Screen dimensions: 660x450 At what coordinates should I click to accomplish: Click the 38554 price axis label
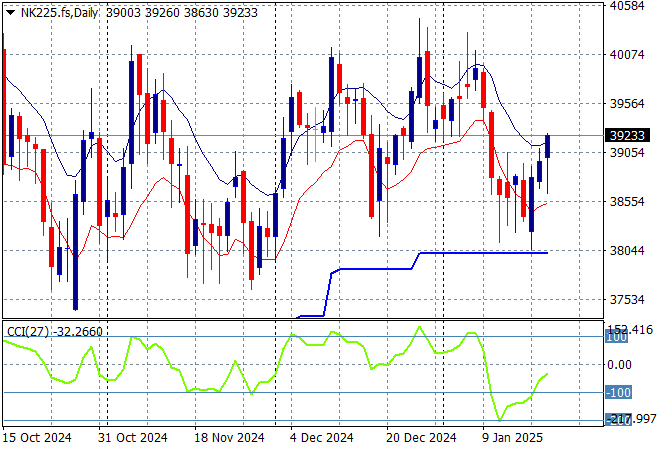coord(630,202)
